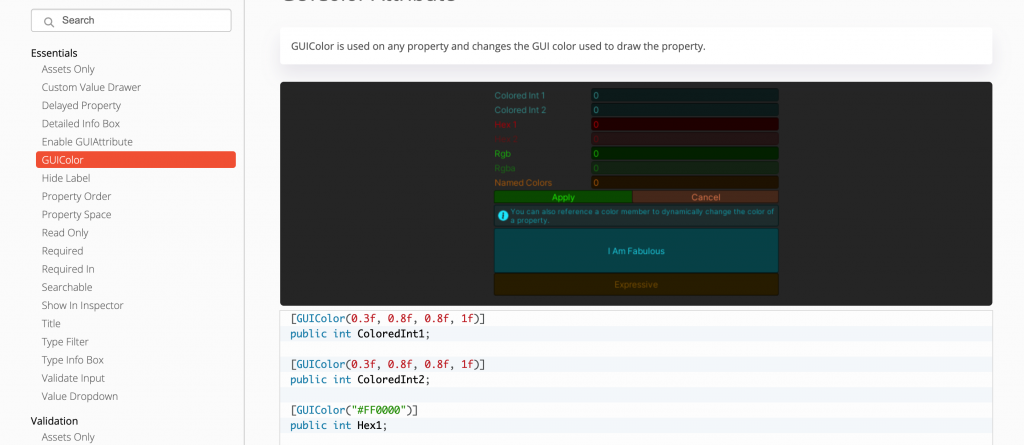Viewport: 1024px width, 445px height.
Task: Open the Validate Input page
Action: (x=73, y=378)
